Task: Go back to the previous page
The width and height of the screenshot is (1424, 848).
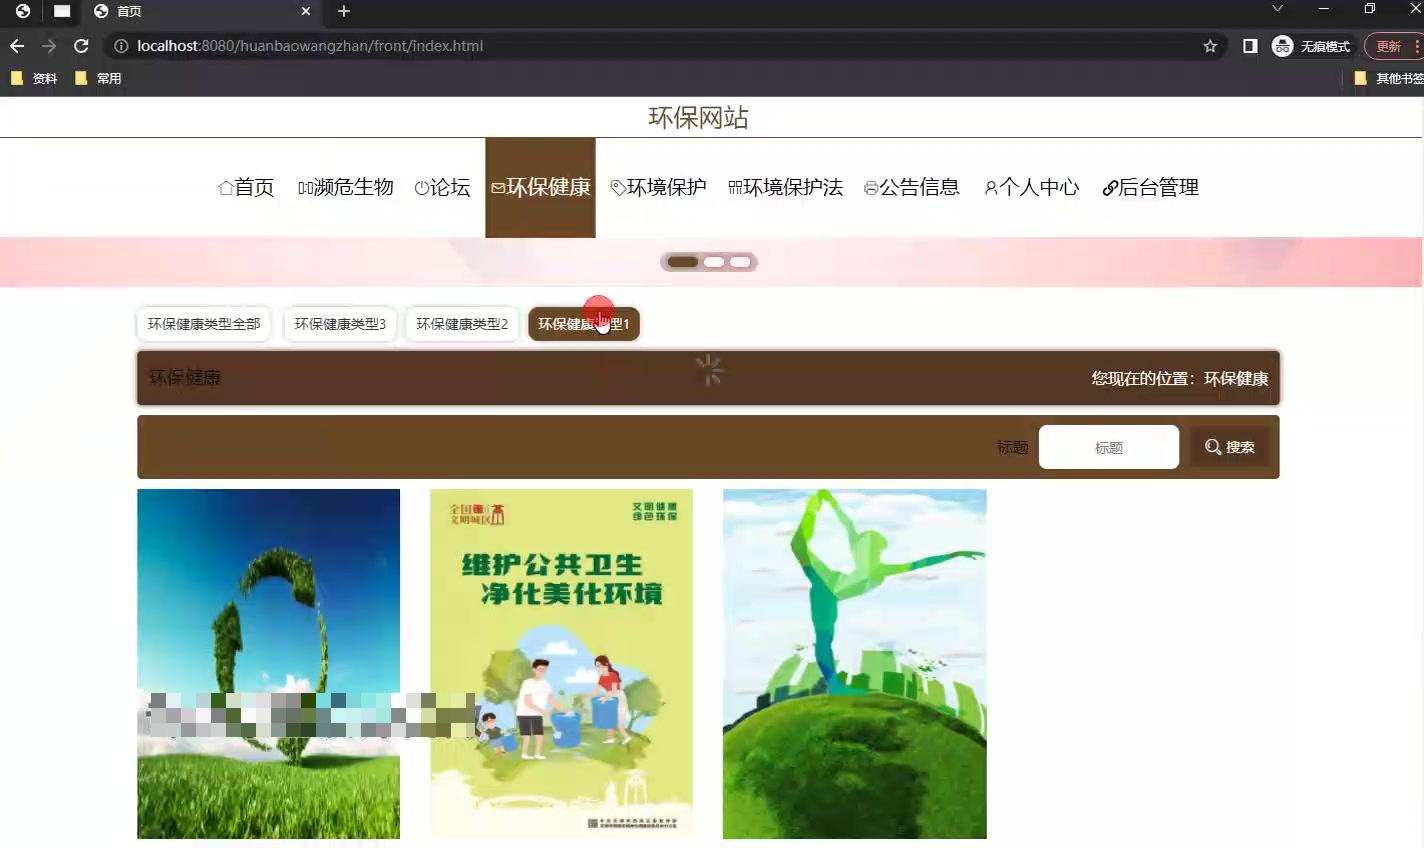Action: pos(16,46)
